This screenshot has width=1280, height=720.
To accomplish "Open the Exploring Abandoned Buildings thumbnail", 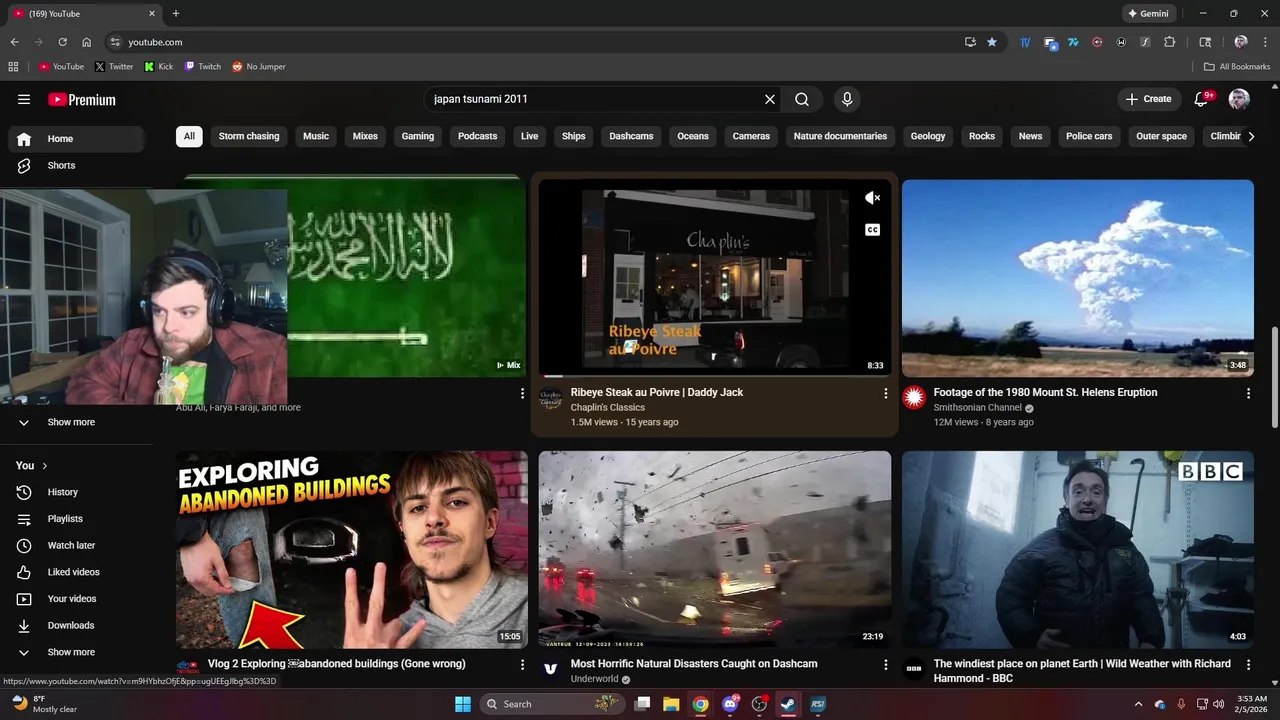I will (x=352, y=549).
